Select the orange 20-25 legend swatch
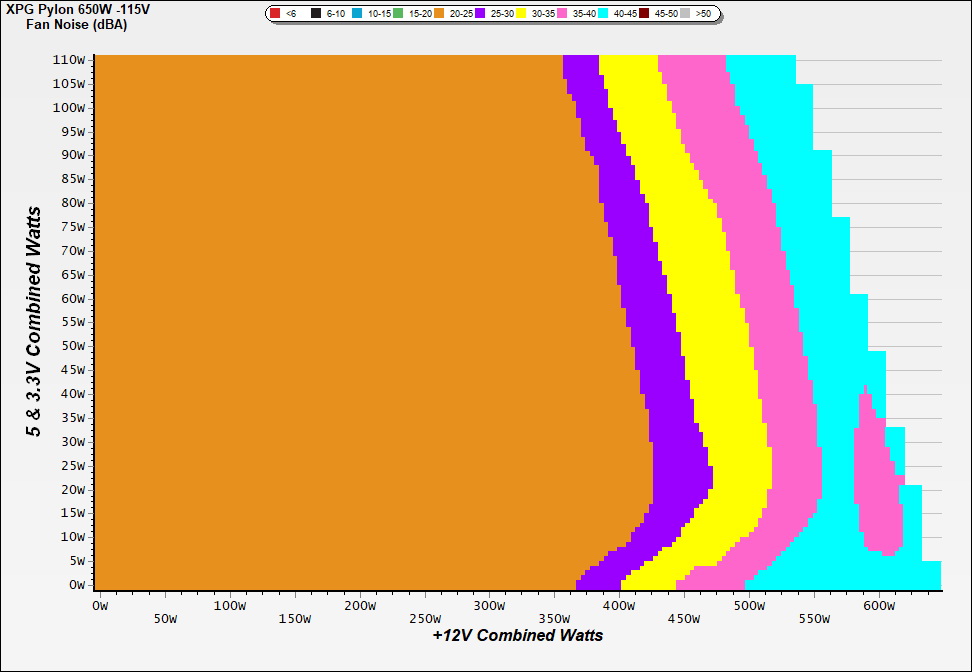The width and height of the screenshot is (972, 672). 438,14
